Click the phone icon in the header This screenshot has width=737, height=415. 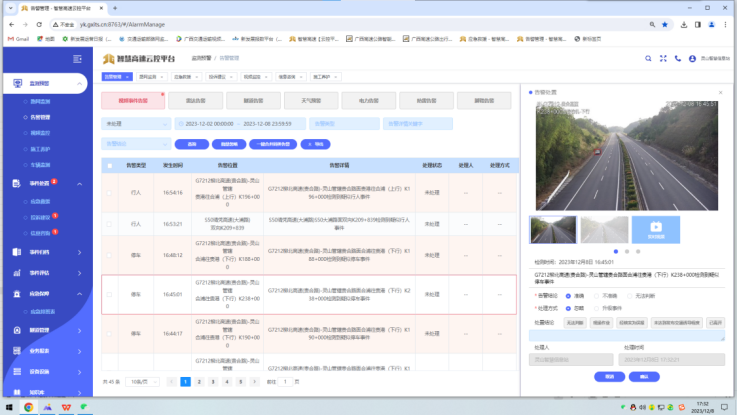[x=676, y=59]
